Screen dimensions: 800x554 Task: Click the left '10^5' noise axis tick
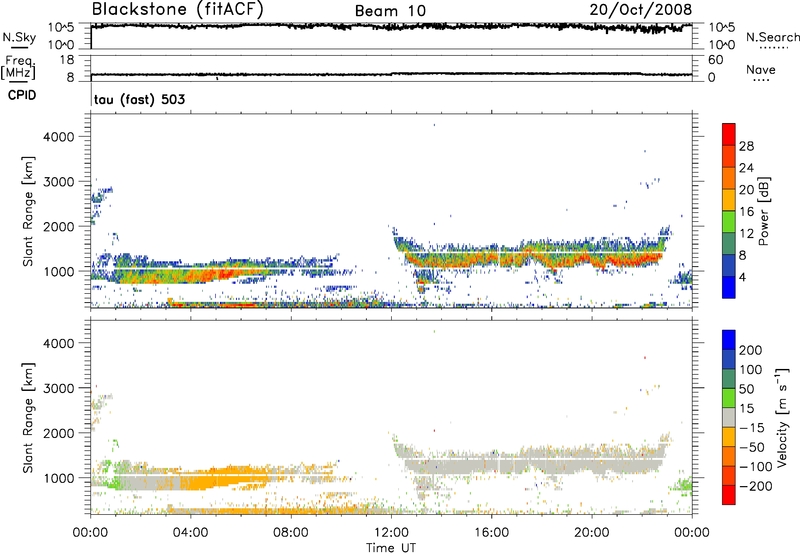(x=62, y=28)
